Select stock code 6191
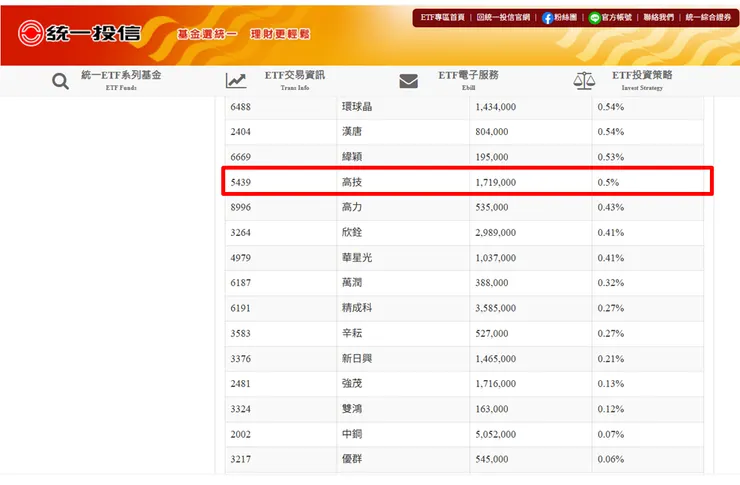740x485 pixels. 240,308
